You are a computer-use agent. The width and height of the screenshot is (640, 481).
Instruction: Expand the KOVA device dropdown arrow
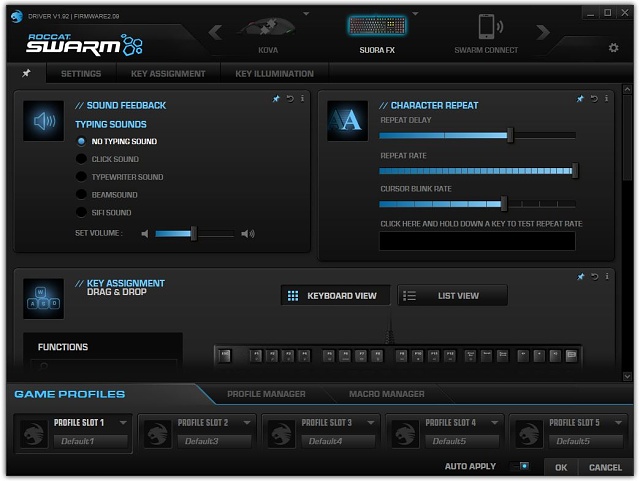(306, 14)
